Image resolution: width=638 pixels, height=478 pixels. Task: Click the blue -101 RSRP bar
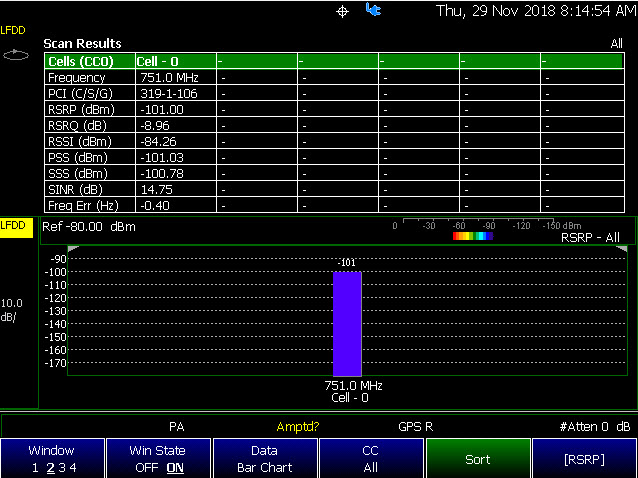(x=347, y=324)
